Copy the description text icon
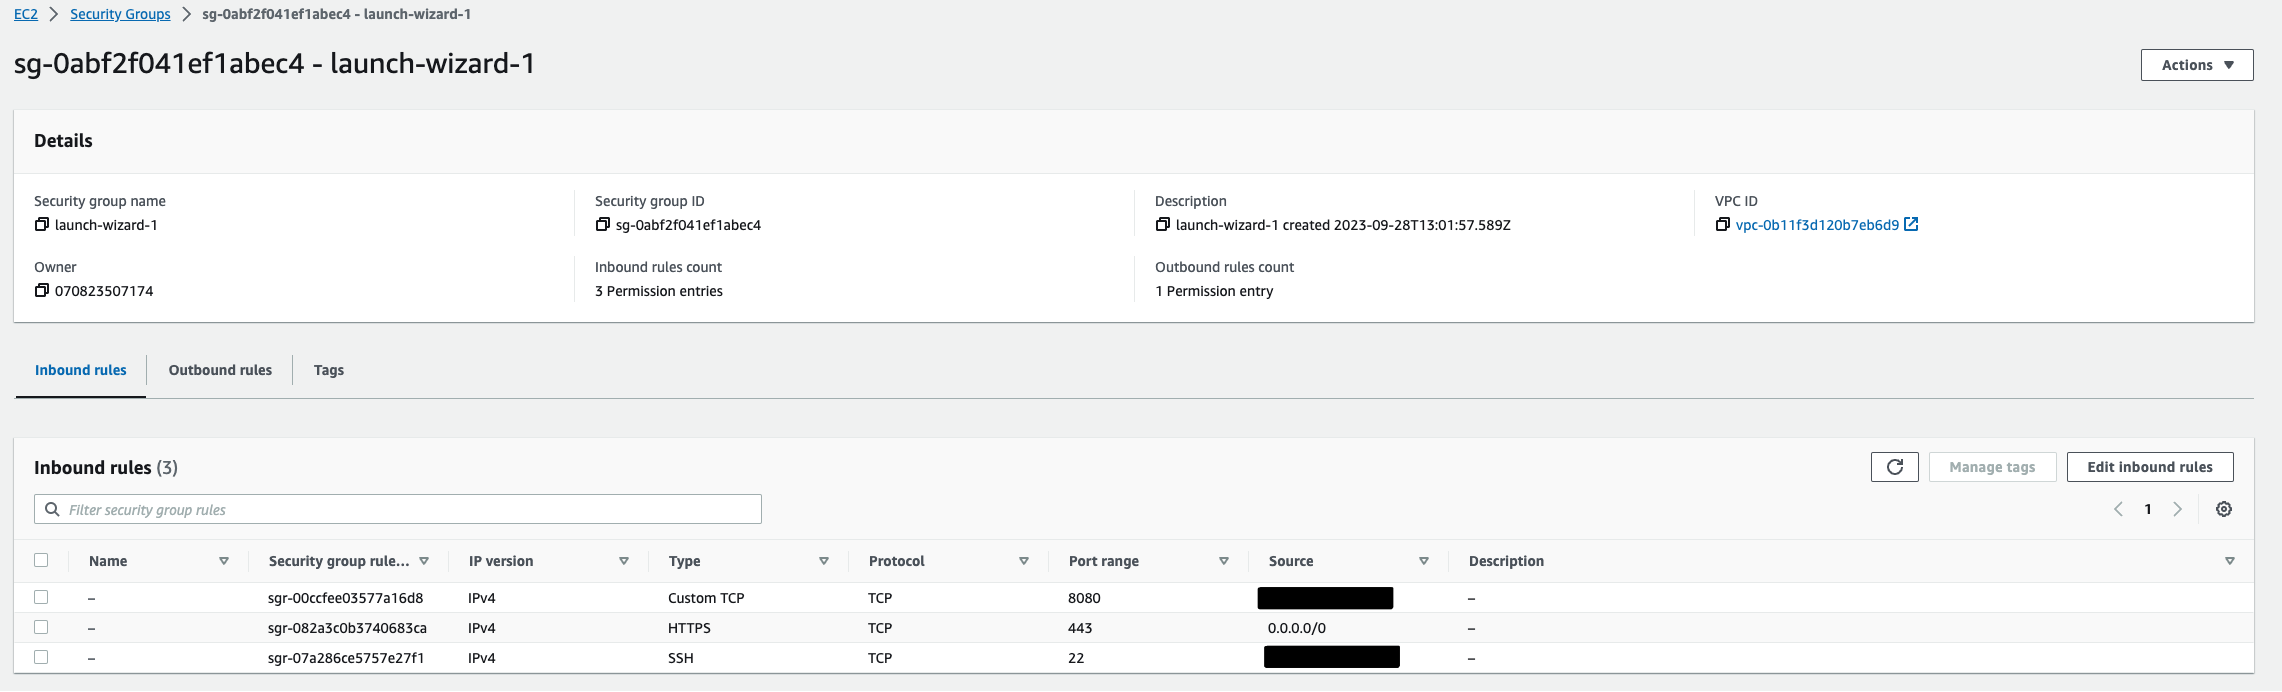This screenshot has height=692, width=2282. coord(1162,225)
